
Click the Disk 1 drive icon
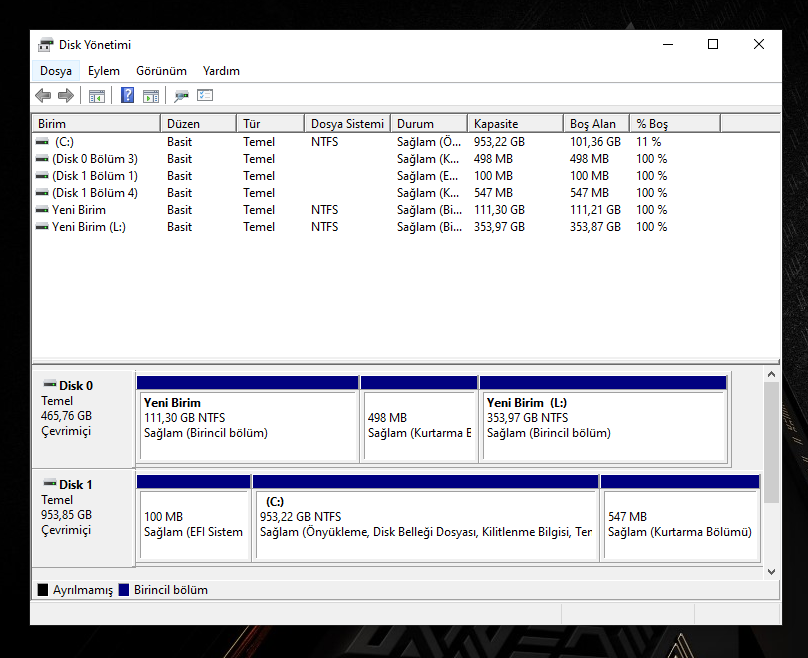[50, 483]
